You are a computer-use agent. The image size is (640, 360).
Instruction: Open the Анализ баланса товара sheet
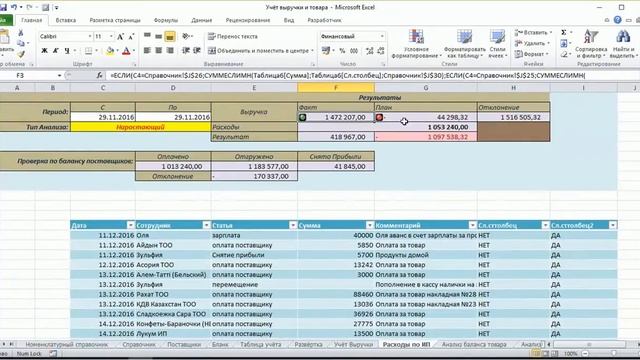(x=474, y=344)
